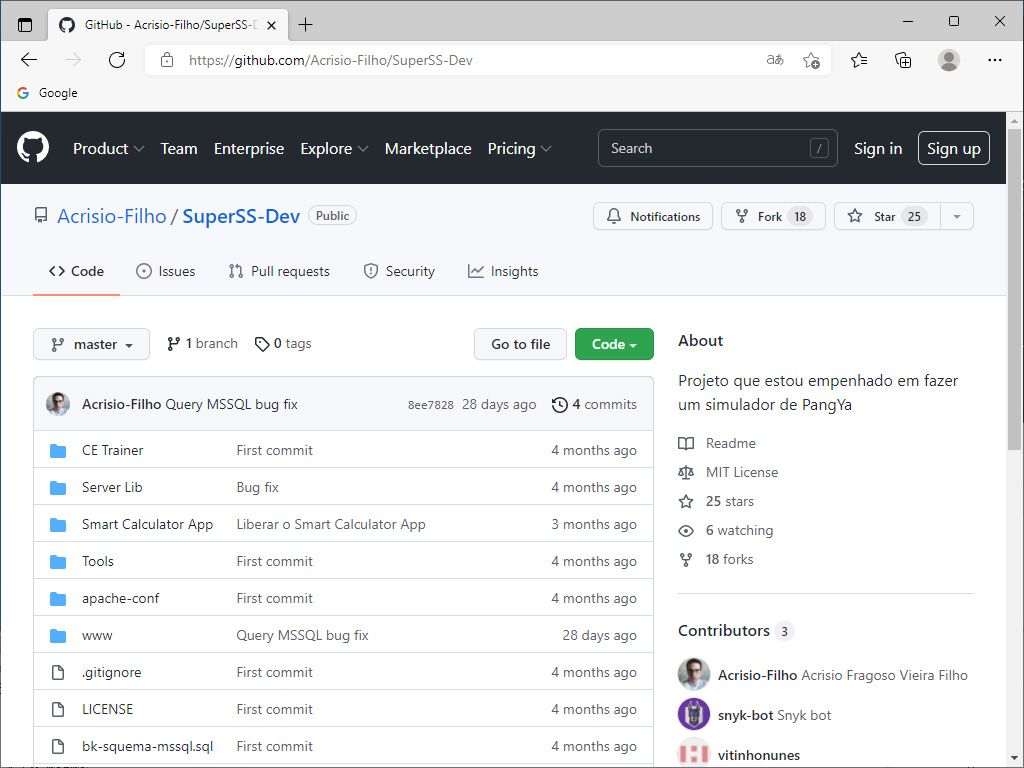Open the green Code dropdown button
1024x768 pixels.
[x=614, y=344]
